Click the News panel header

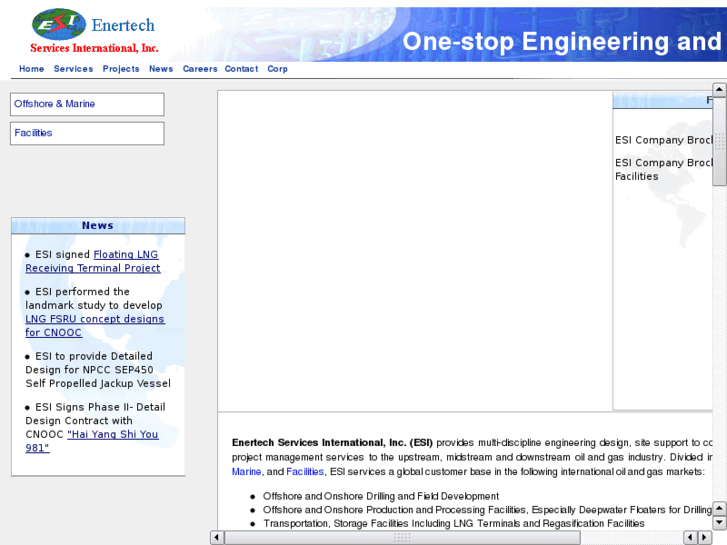pyautogui.click(x=98, y=225)
